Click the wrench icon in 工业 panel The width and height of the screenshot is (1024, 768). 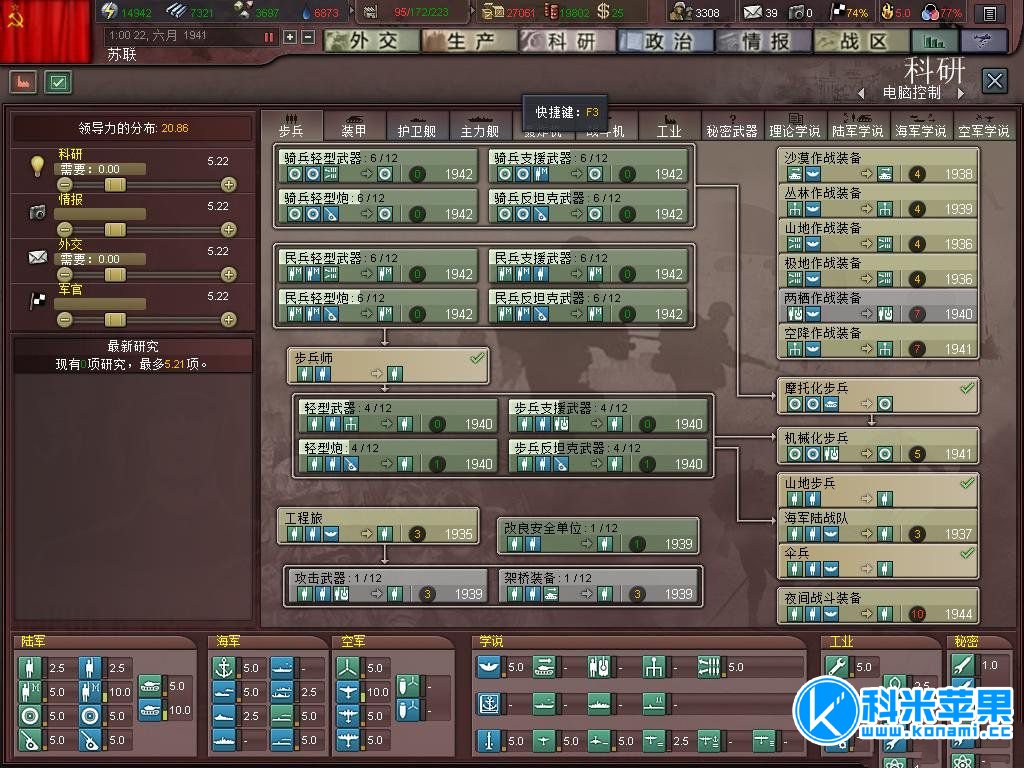837,667
